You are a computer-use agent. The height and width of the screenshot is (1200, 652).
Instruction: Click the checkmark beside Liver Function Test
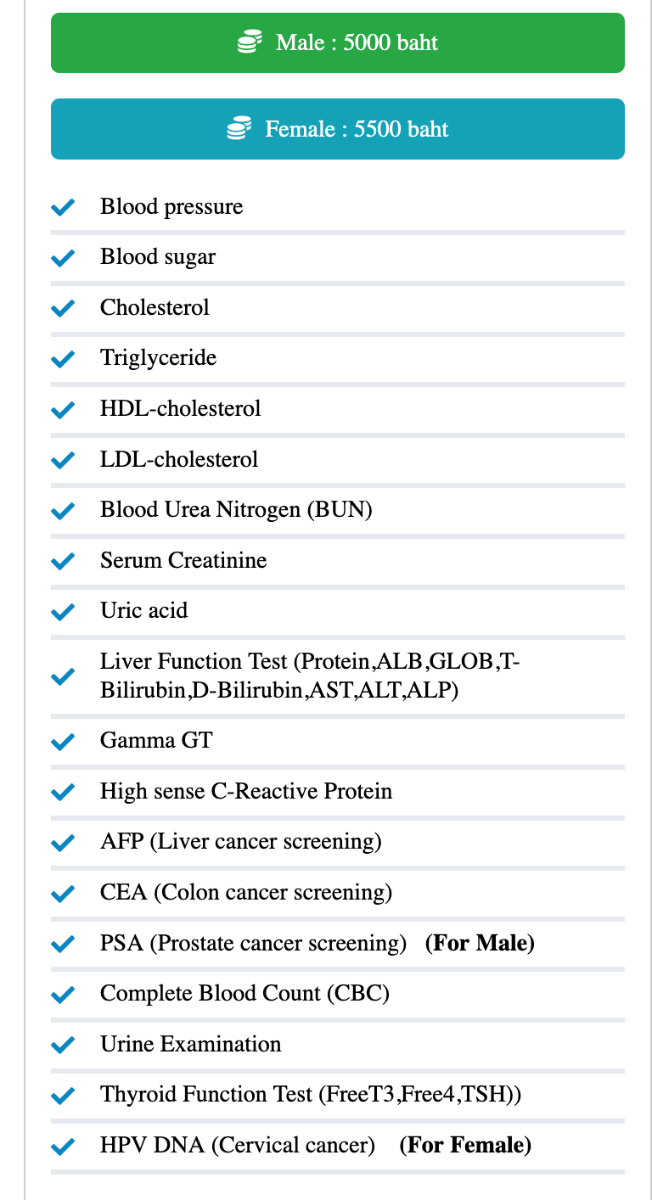[x=63, y=676]
